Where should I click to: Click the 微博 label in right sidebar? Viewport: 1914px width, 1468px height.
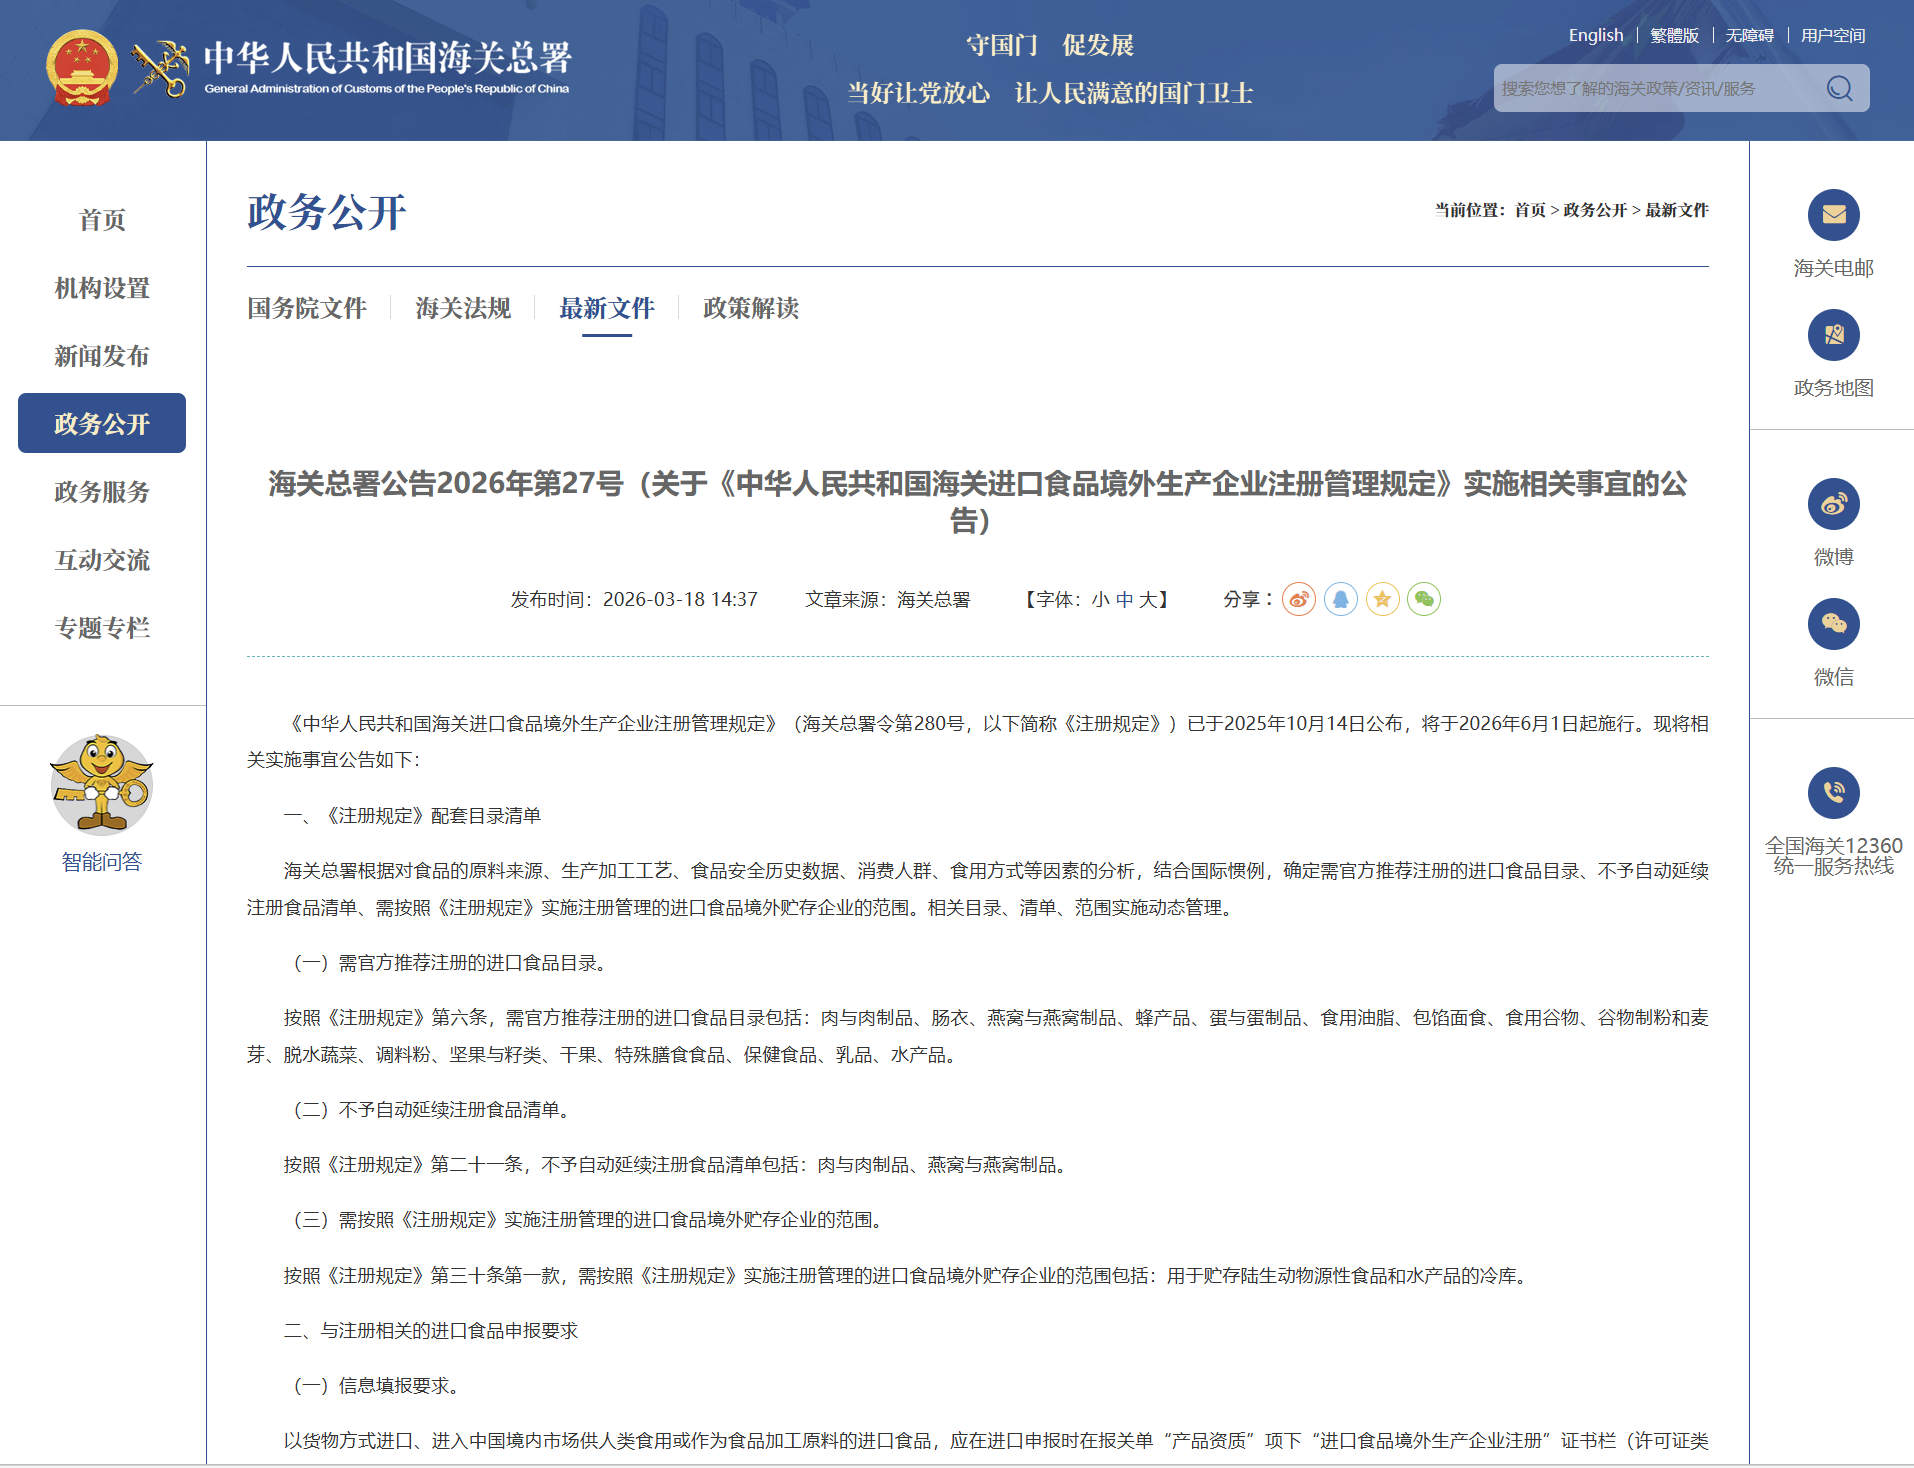pyautogui.click(x=1833, y=557)
